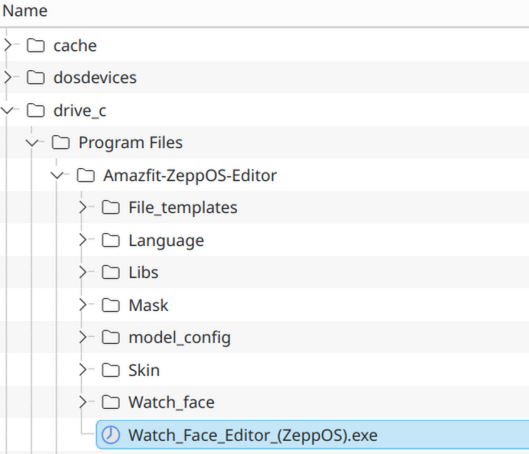Click the Program Files folder icon
The image size is (529, 454).
click(61, 143)
